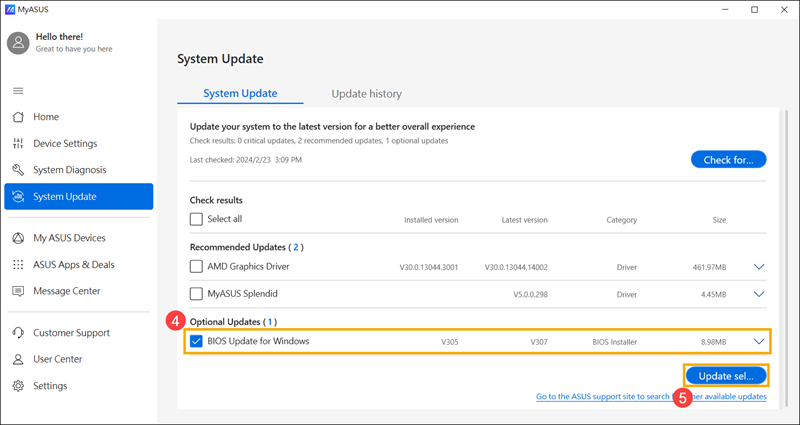Click the BIOS latest version V307

pos(539,342)
